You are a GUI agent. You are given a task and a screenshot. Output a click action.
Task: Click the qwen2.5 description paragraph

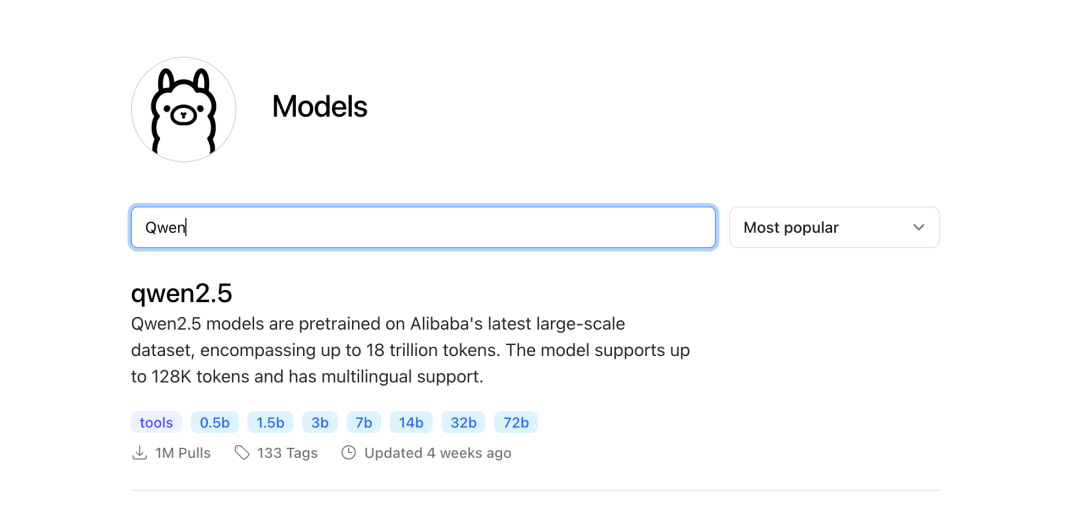coord(410,351)
